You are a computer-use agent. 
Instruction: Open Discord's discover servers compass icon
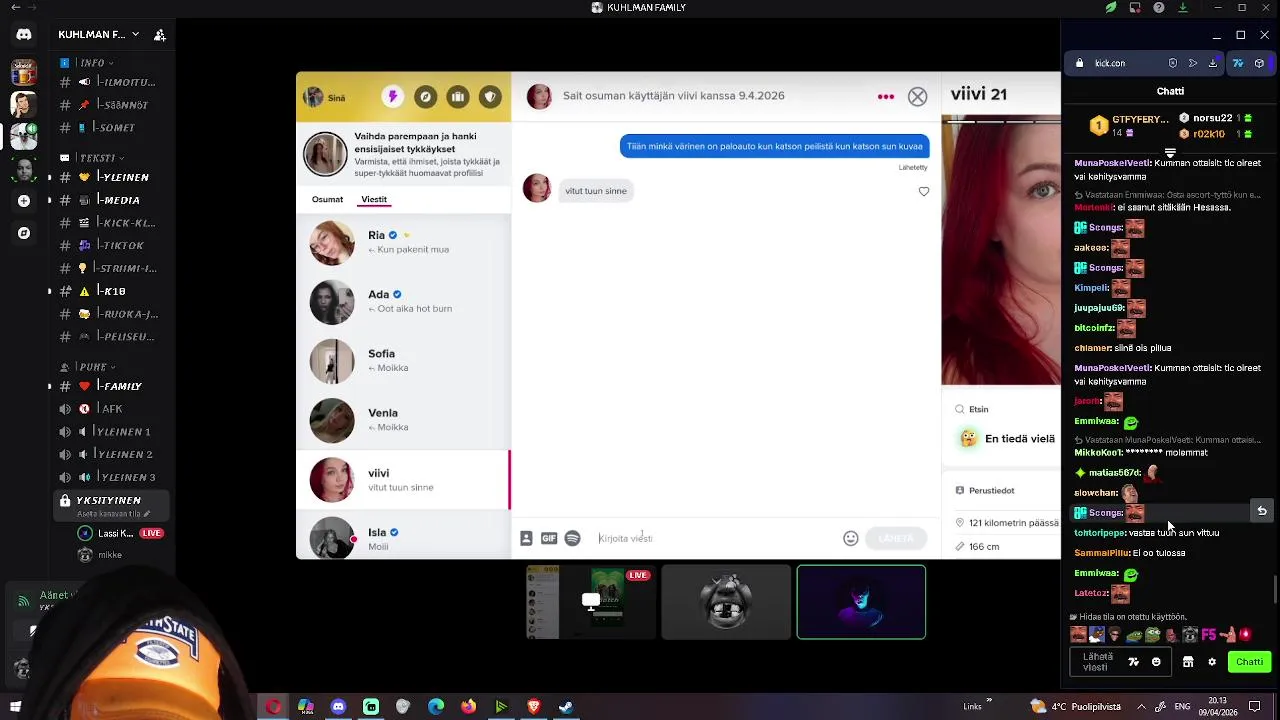click(x=24, y=233)
